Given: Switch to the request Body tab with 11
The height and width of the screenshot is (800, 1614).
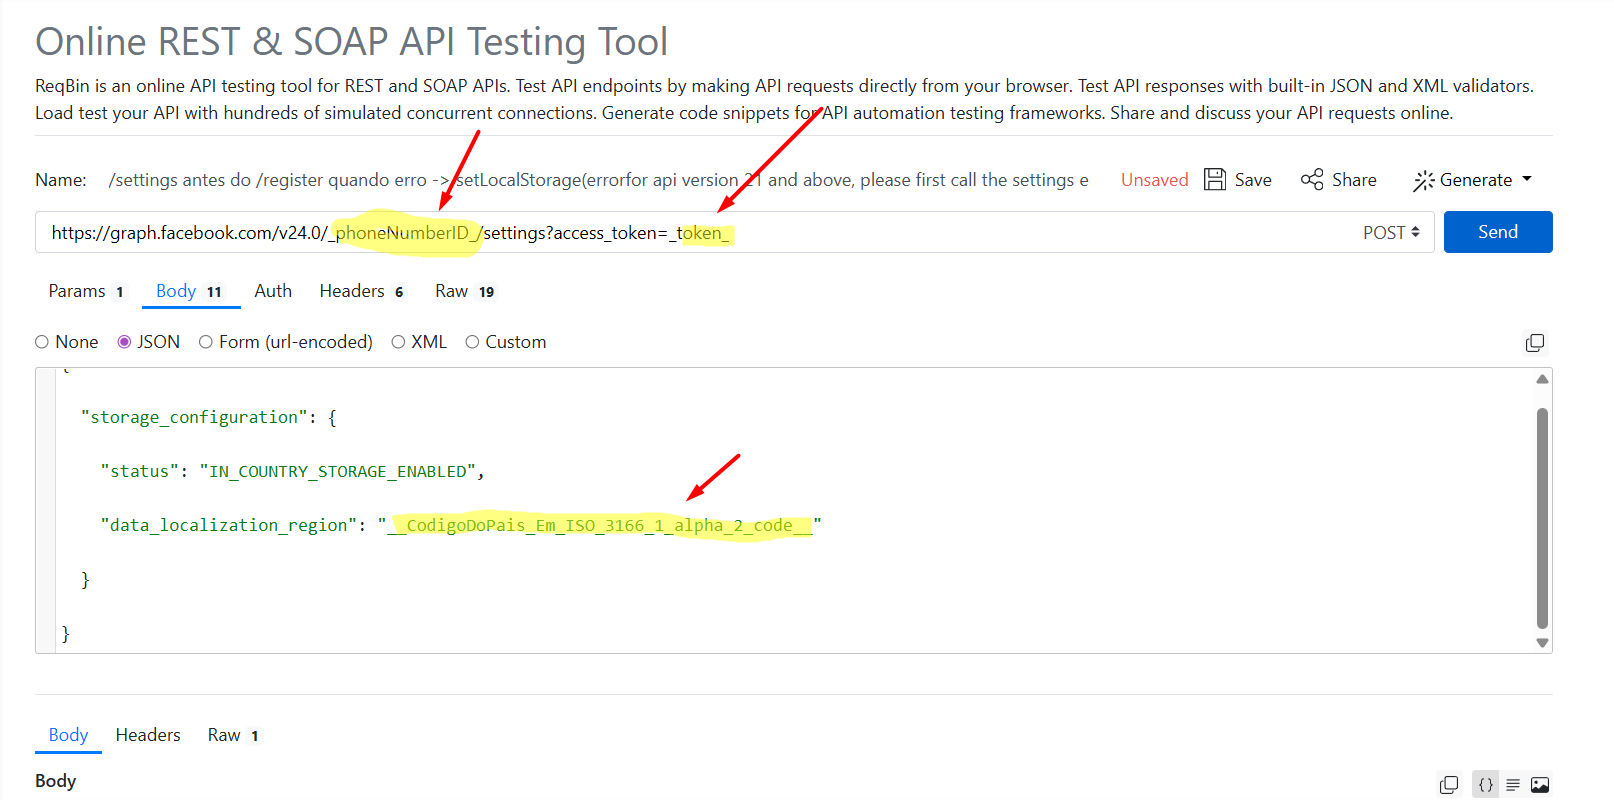Looking at the screenshot, I should pos(189,291).
